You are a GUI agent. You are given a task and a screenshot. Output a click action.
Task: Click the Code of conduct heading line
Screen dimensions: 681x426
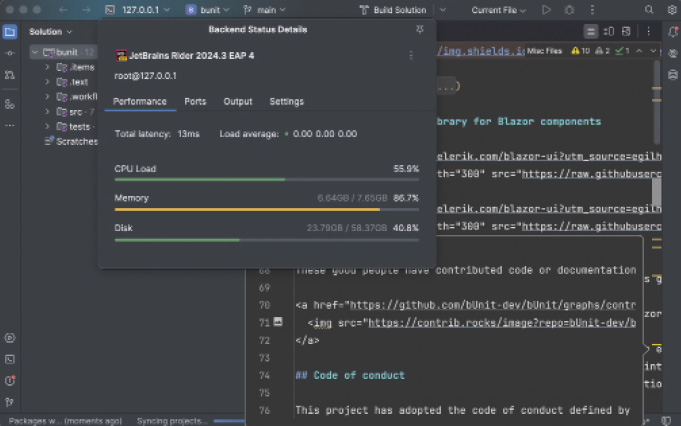point(350,375)
